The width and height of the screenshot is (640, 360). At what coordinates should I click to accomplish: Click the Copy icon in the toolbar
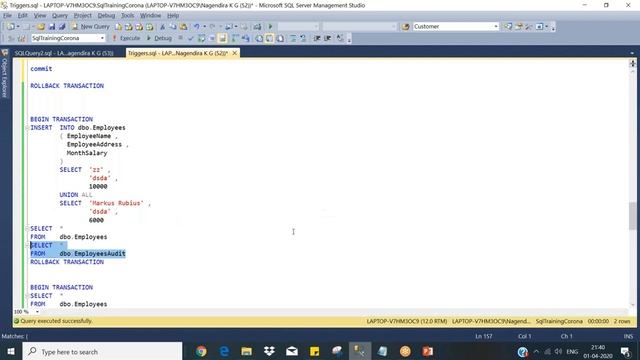coord(173,27)
